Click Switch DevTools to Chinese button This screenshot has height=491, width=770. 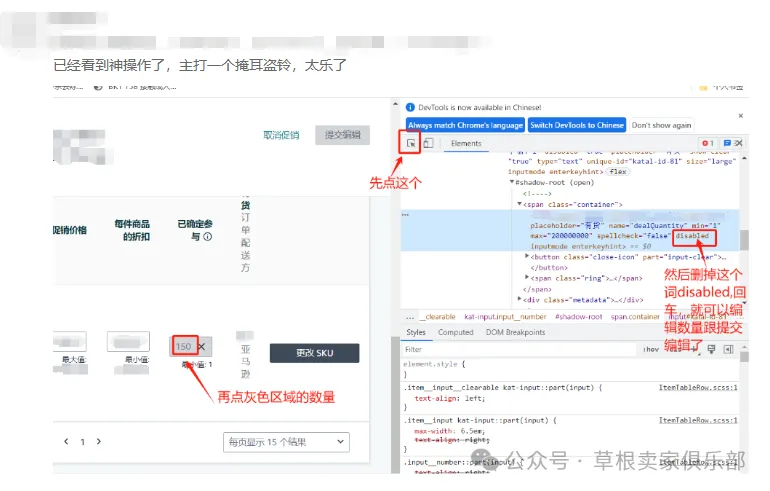click(x=577, y=125)
